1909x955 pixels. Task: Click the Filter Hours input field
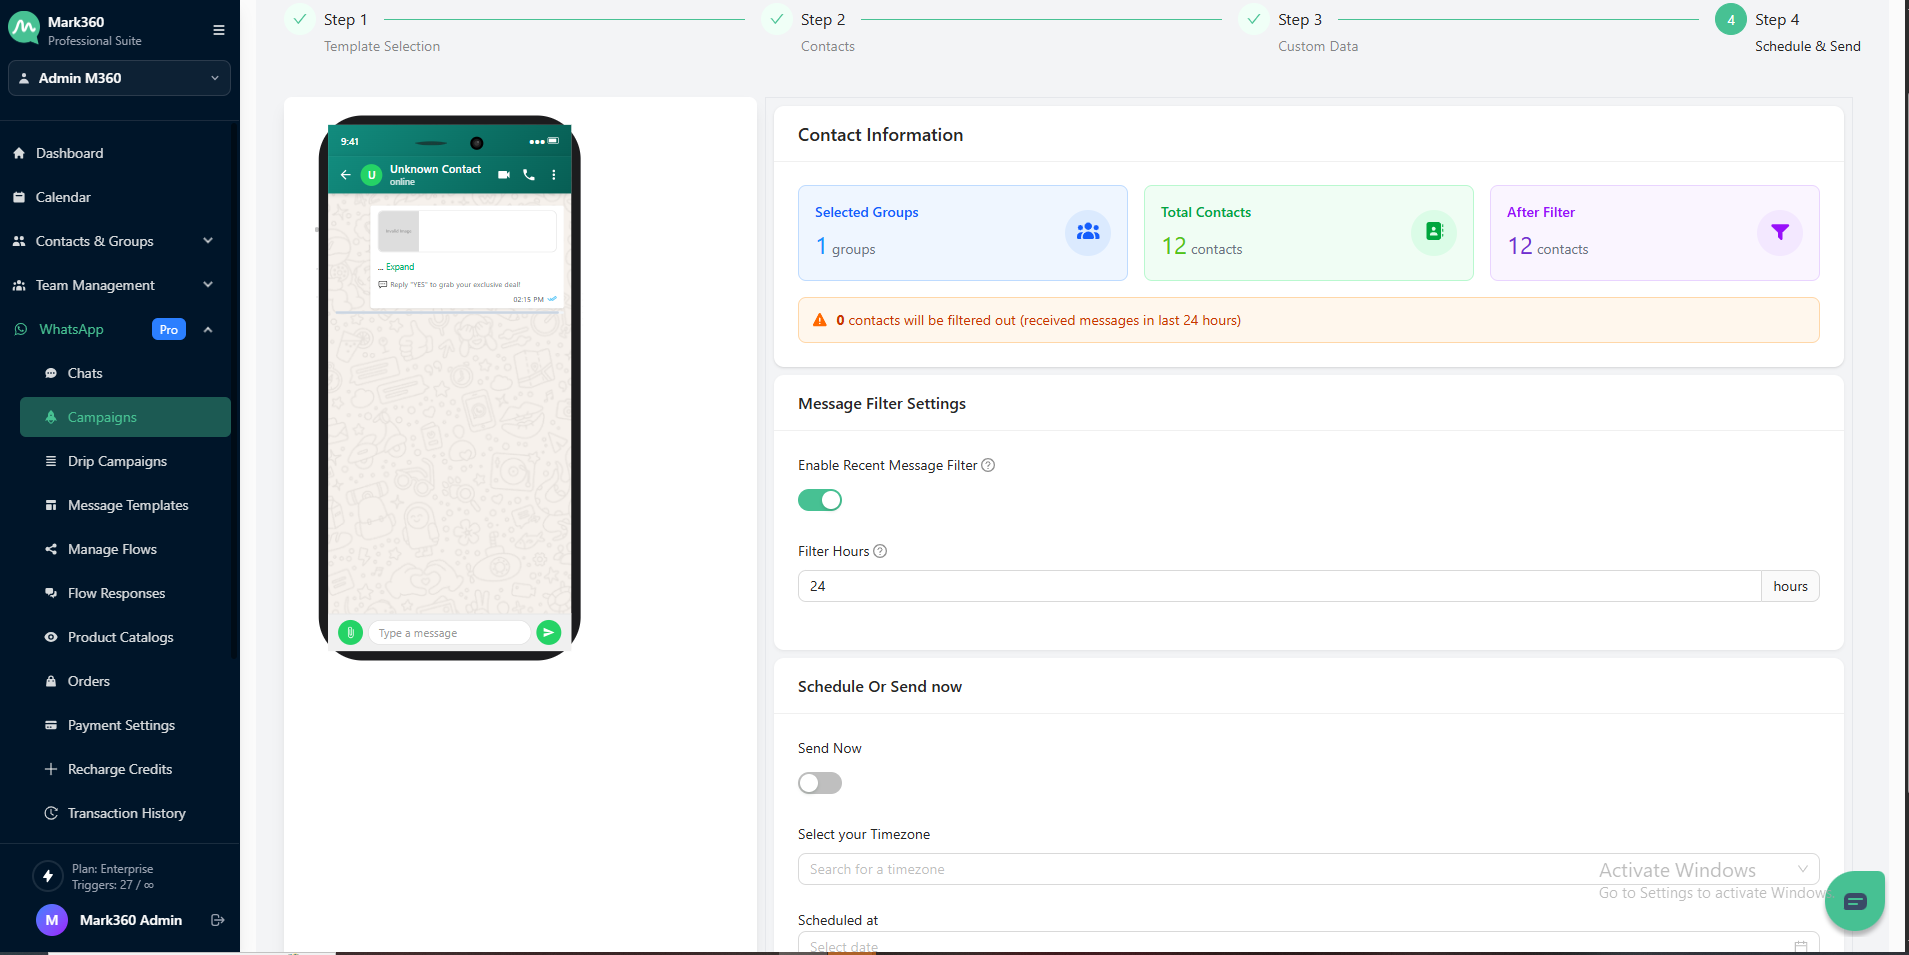click(1278, 586)
